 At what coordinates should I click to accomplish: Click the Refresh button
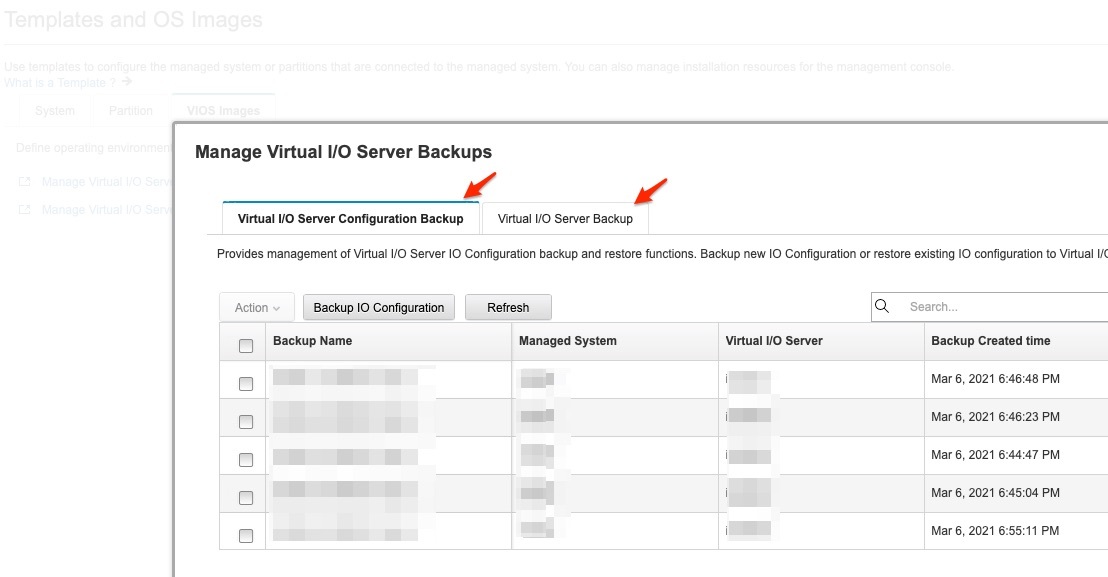point(508,308)
